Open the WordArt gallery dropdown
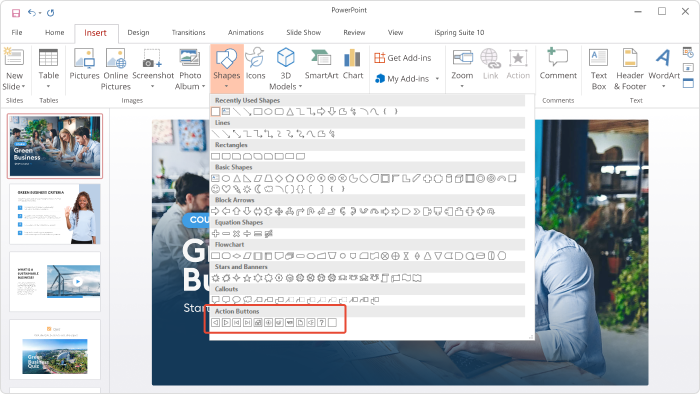Screen dimensions: 700x394 pyautogui.click(x=663, y=86)
